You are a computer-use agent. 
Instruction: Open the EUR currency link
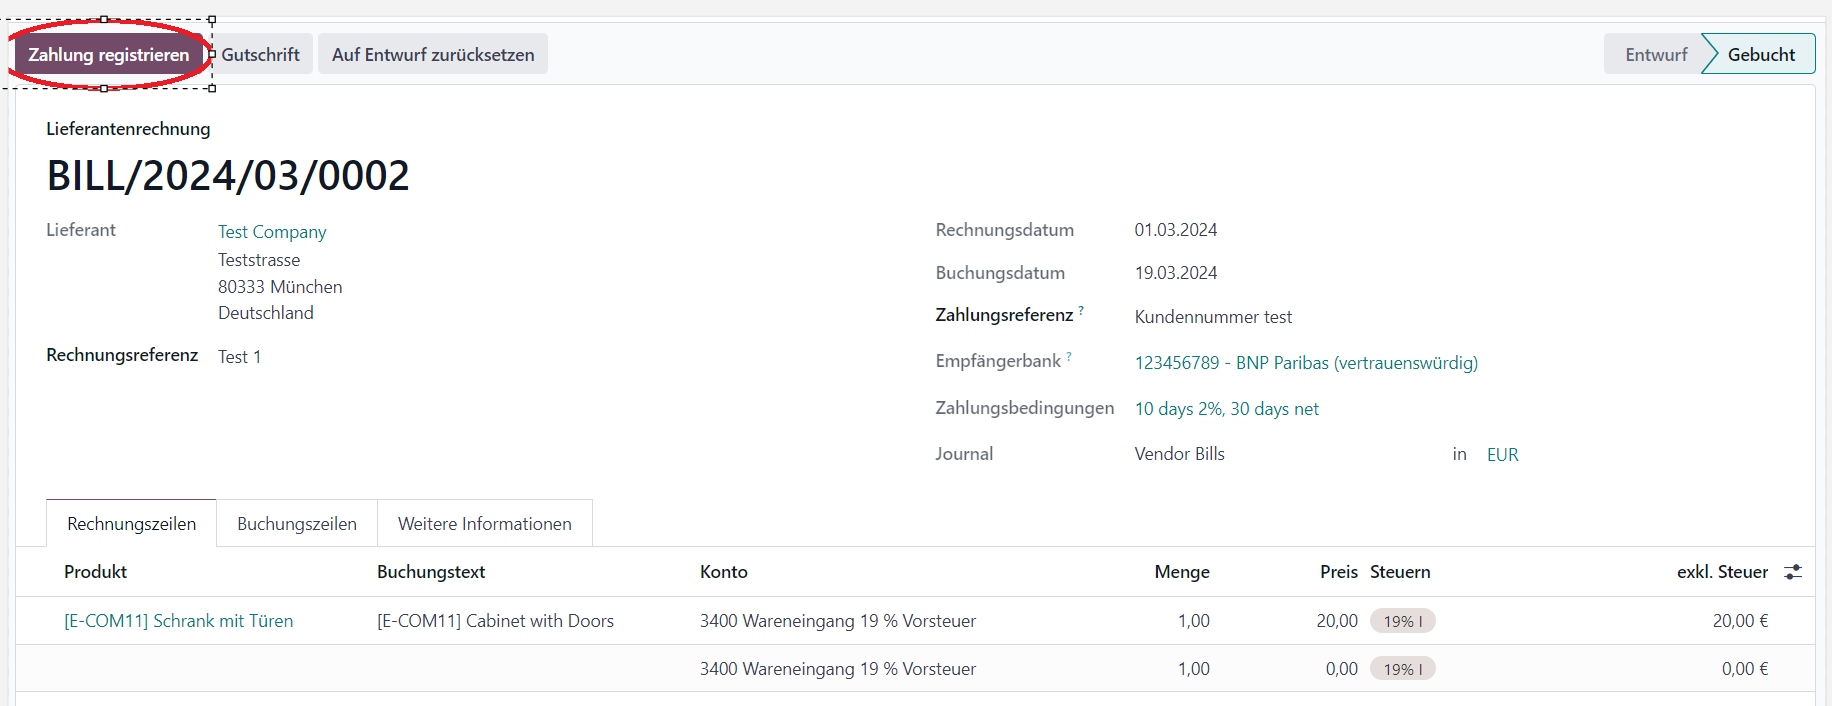coord(1502,454)
